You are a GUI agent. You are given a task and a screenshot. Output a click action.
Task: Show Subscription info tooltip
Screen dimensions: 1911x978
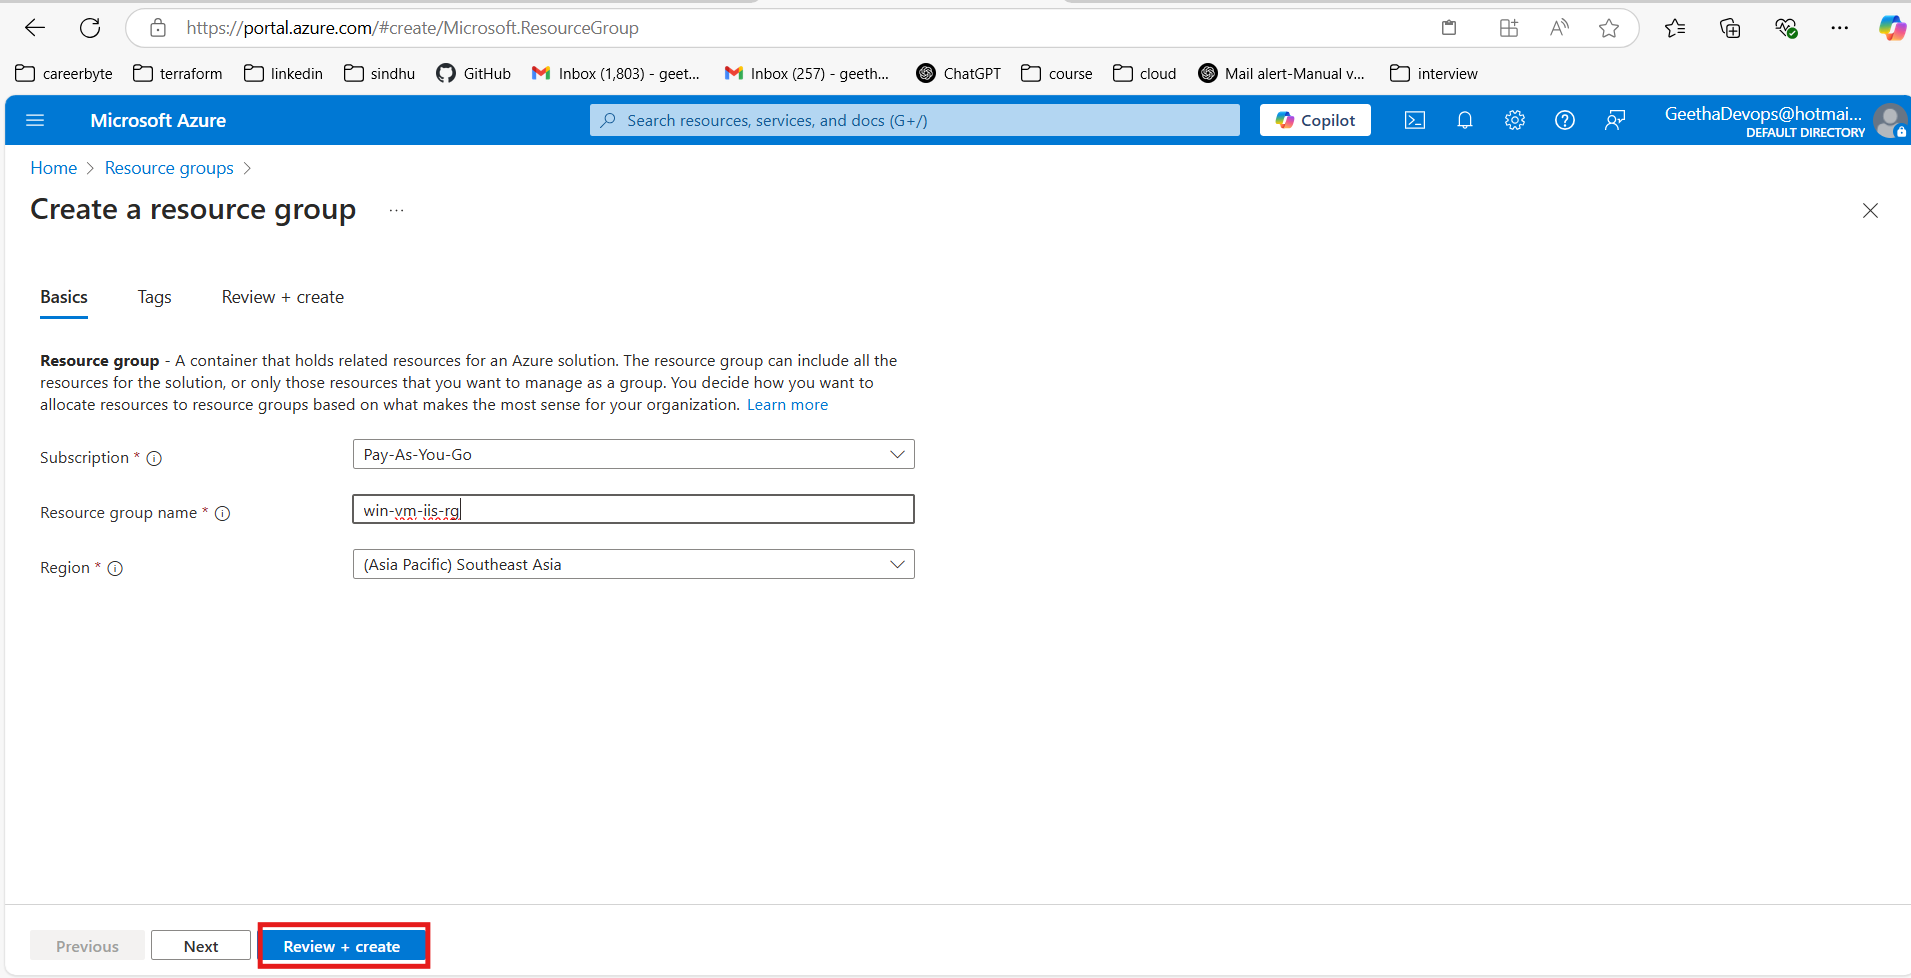pos(155,458)
